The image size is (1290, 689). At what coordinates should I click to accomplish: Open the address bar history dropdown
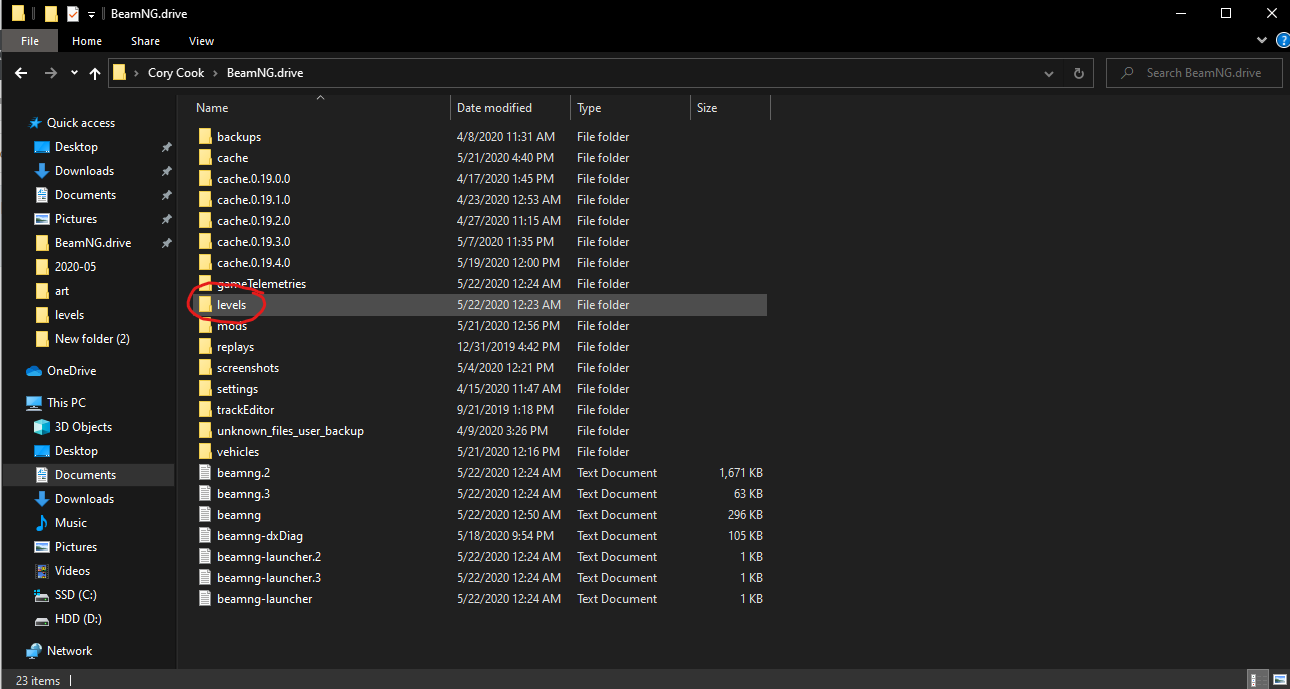(1049, 73)
